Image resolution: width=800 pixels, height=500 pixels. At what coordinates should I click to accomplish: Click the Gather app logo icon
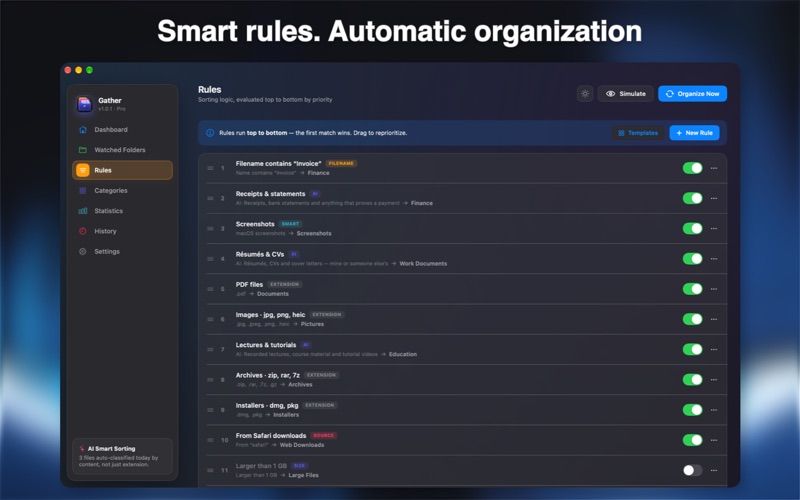(x=84, y=104)
